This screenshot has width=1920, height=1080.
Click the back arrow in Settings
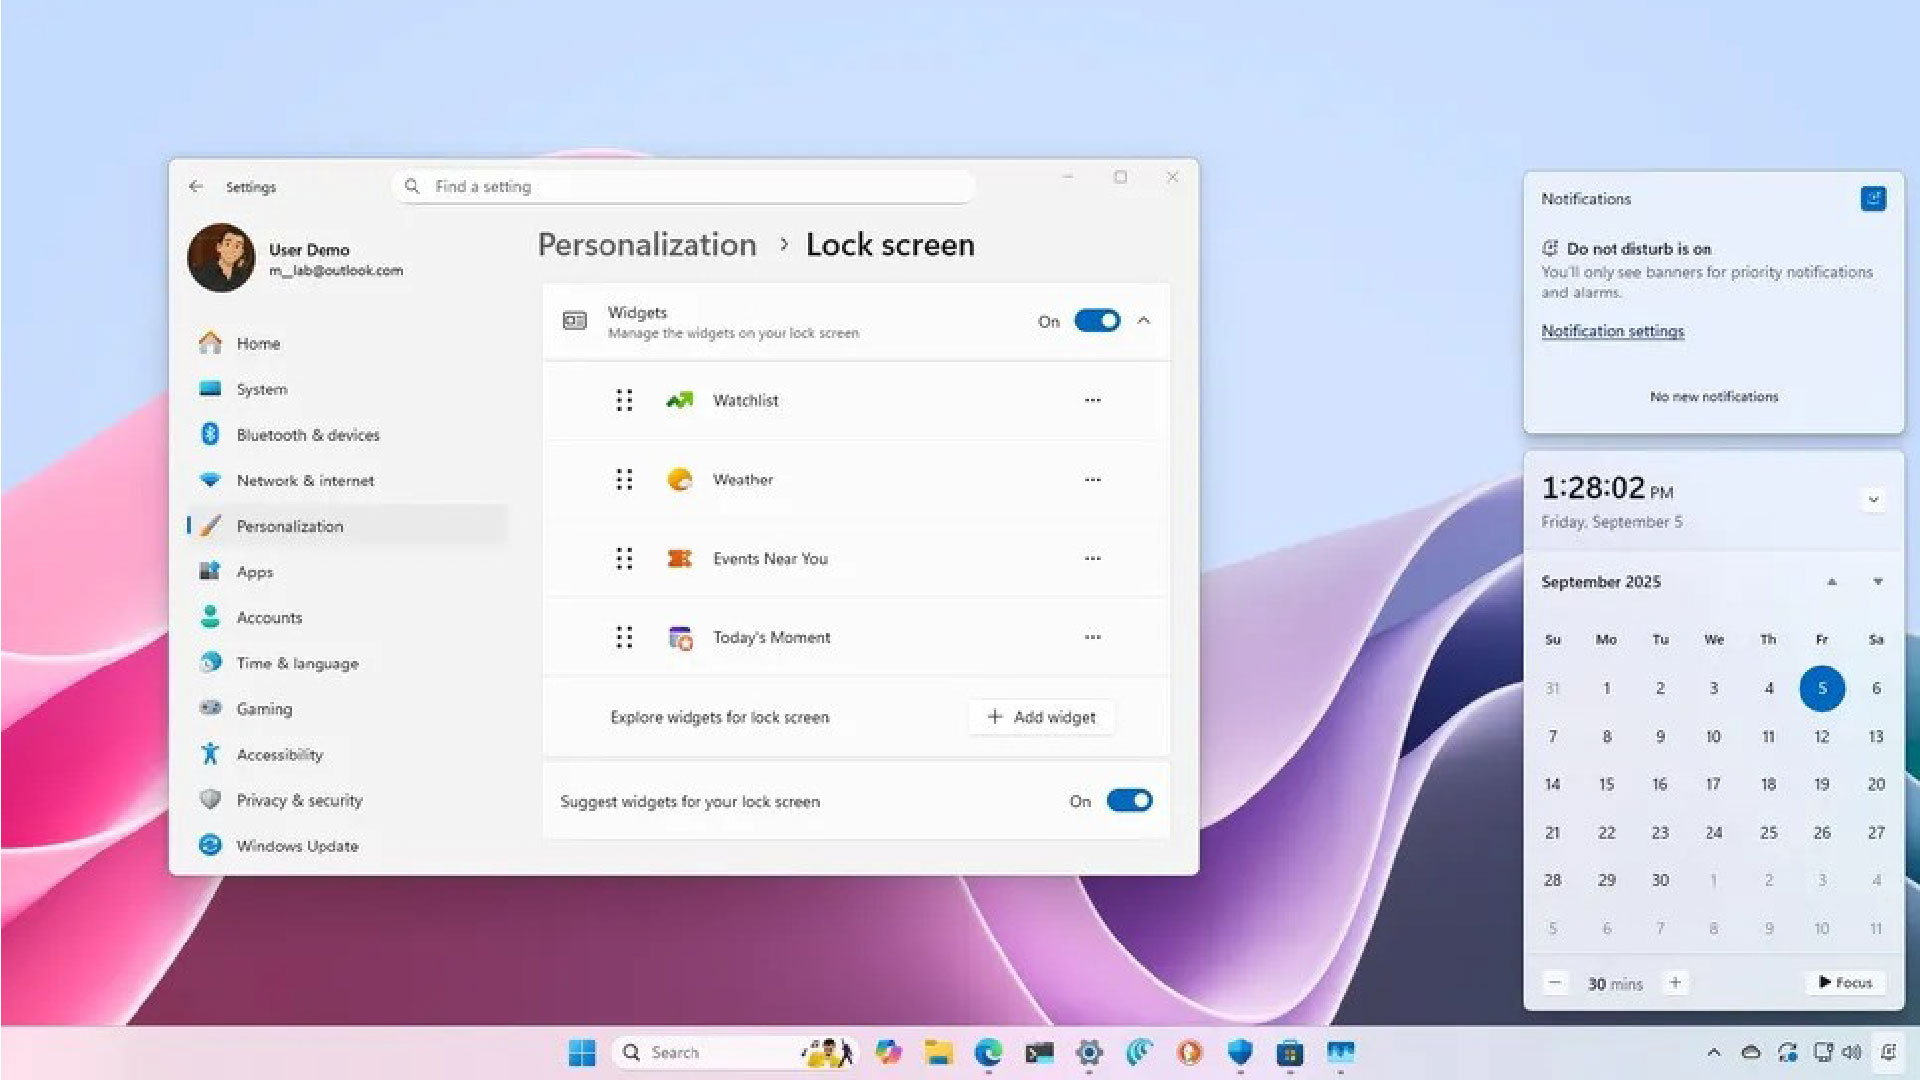click(196, 187)
